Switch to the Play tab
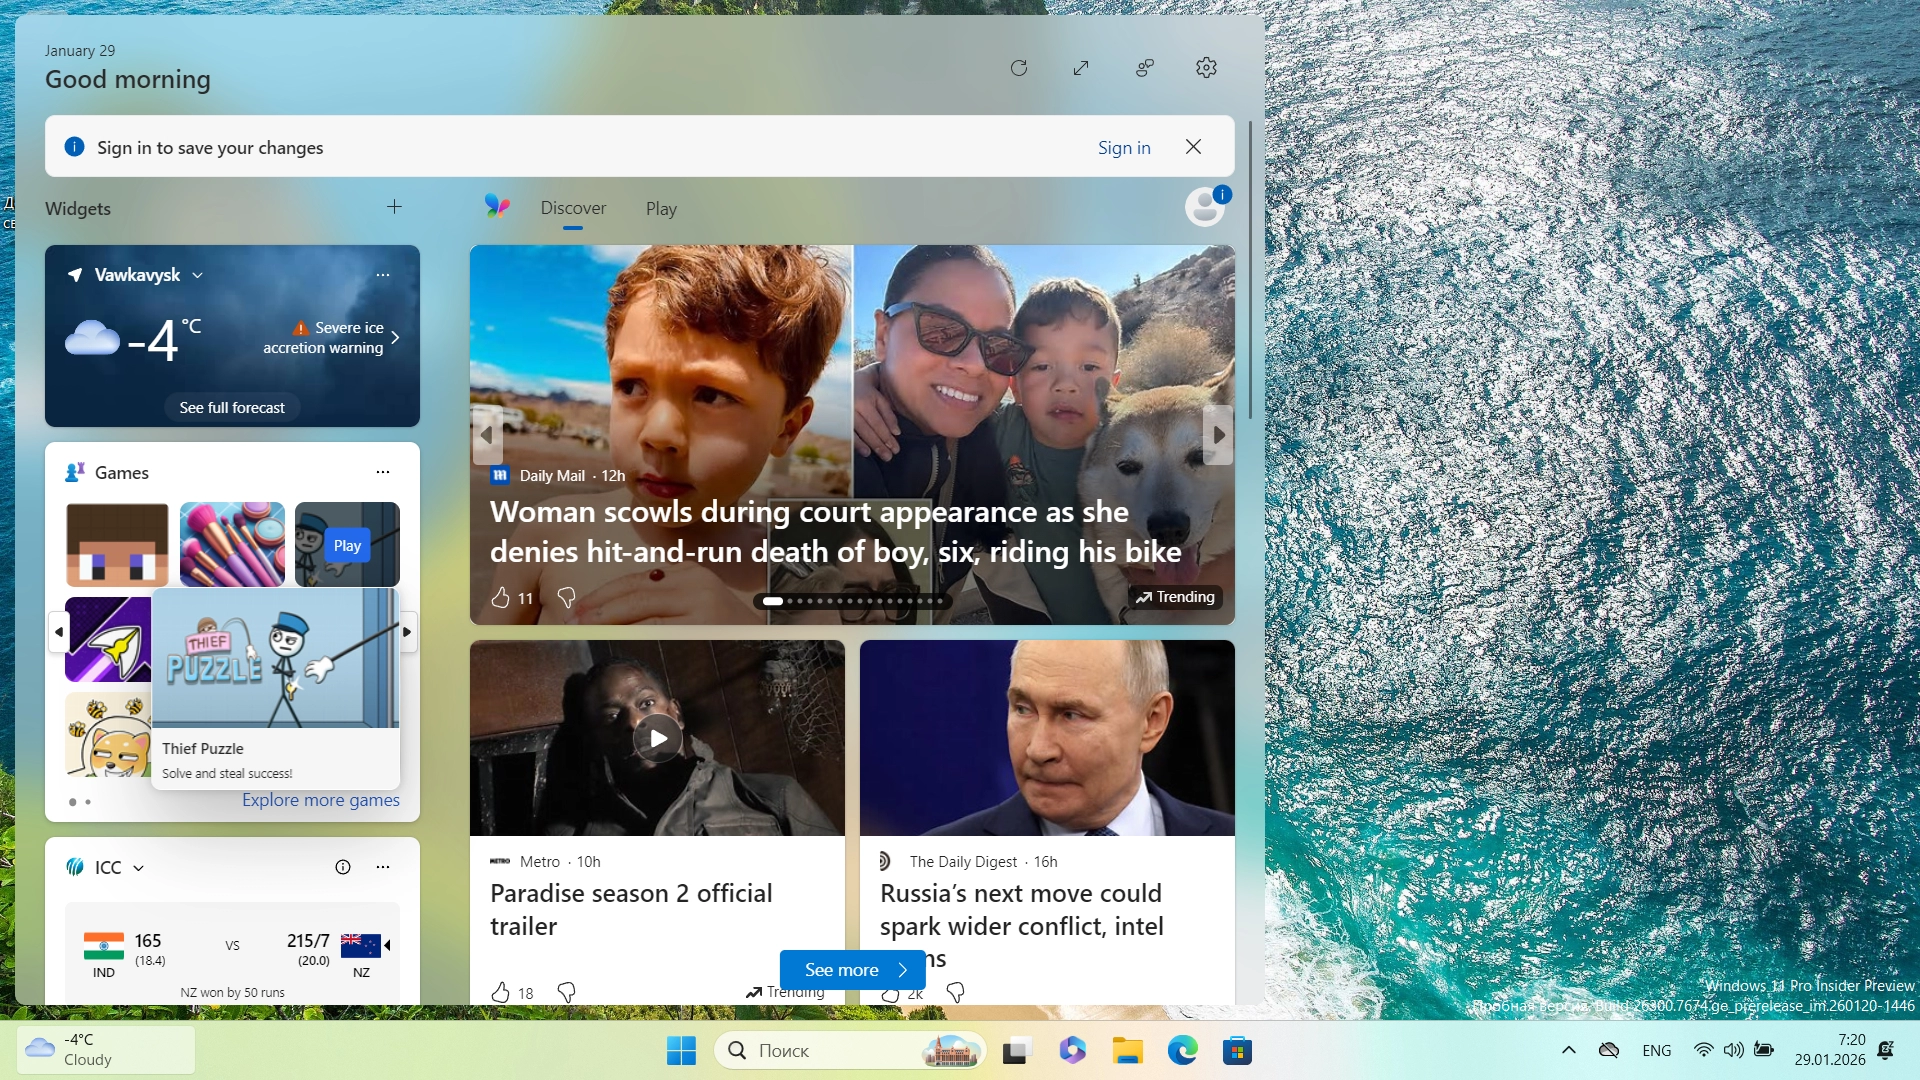The height and width of the screenshot is (1080, 1920). coord(661,209)
